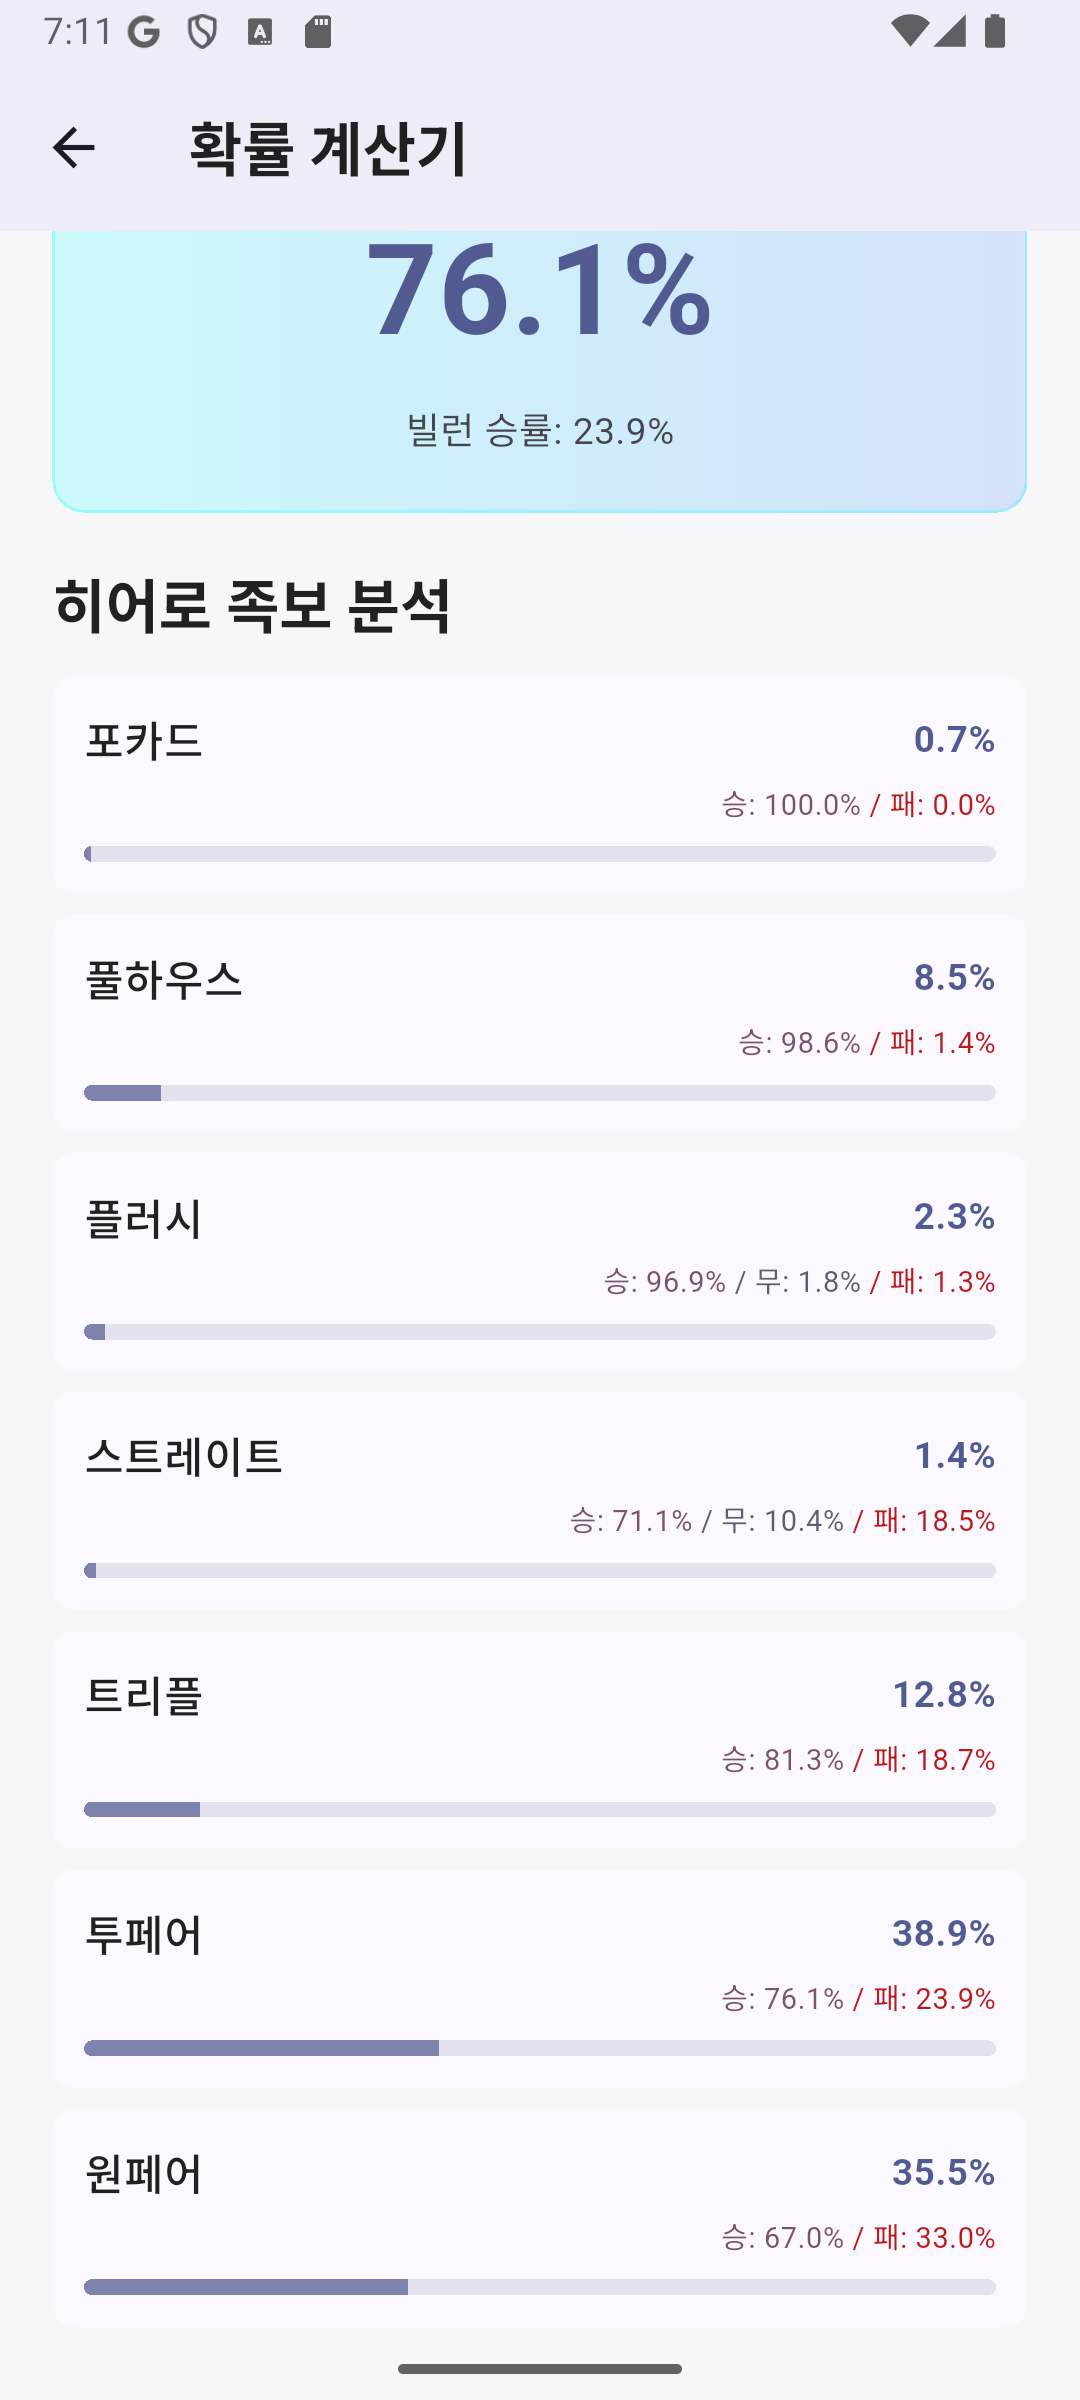Tap the 76.1% win rate card
The height and width of the screenshot is (2400, 1080).
(540, 370)
